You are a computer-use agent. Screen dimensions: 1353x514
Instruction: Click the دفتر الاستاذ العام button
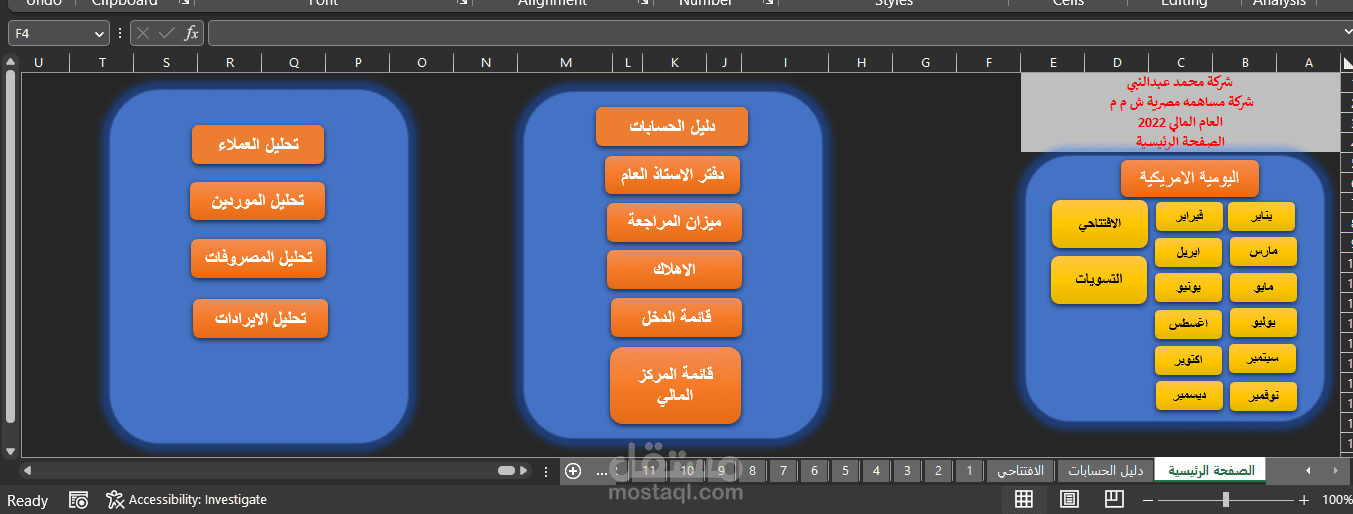click(x=672, y=174)
